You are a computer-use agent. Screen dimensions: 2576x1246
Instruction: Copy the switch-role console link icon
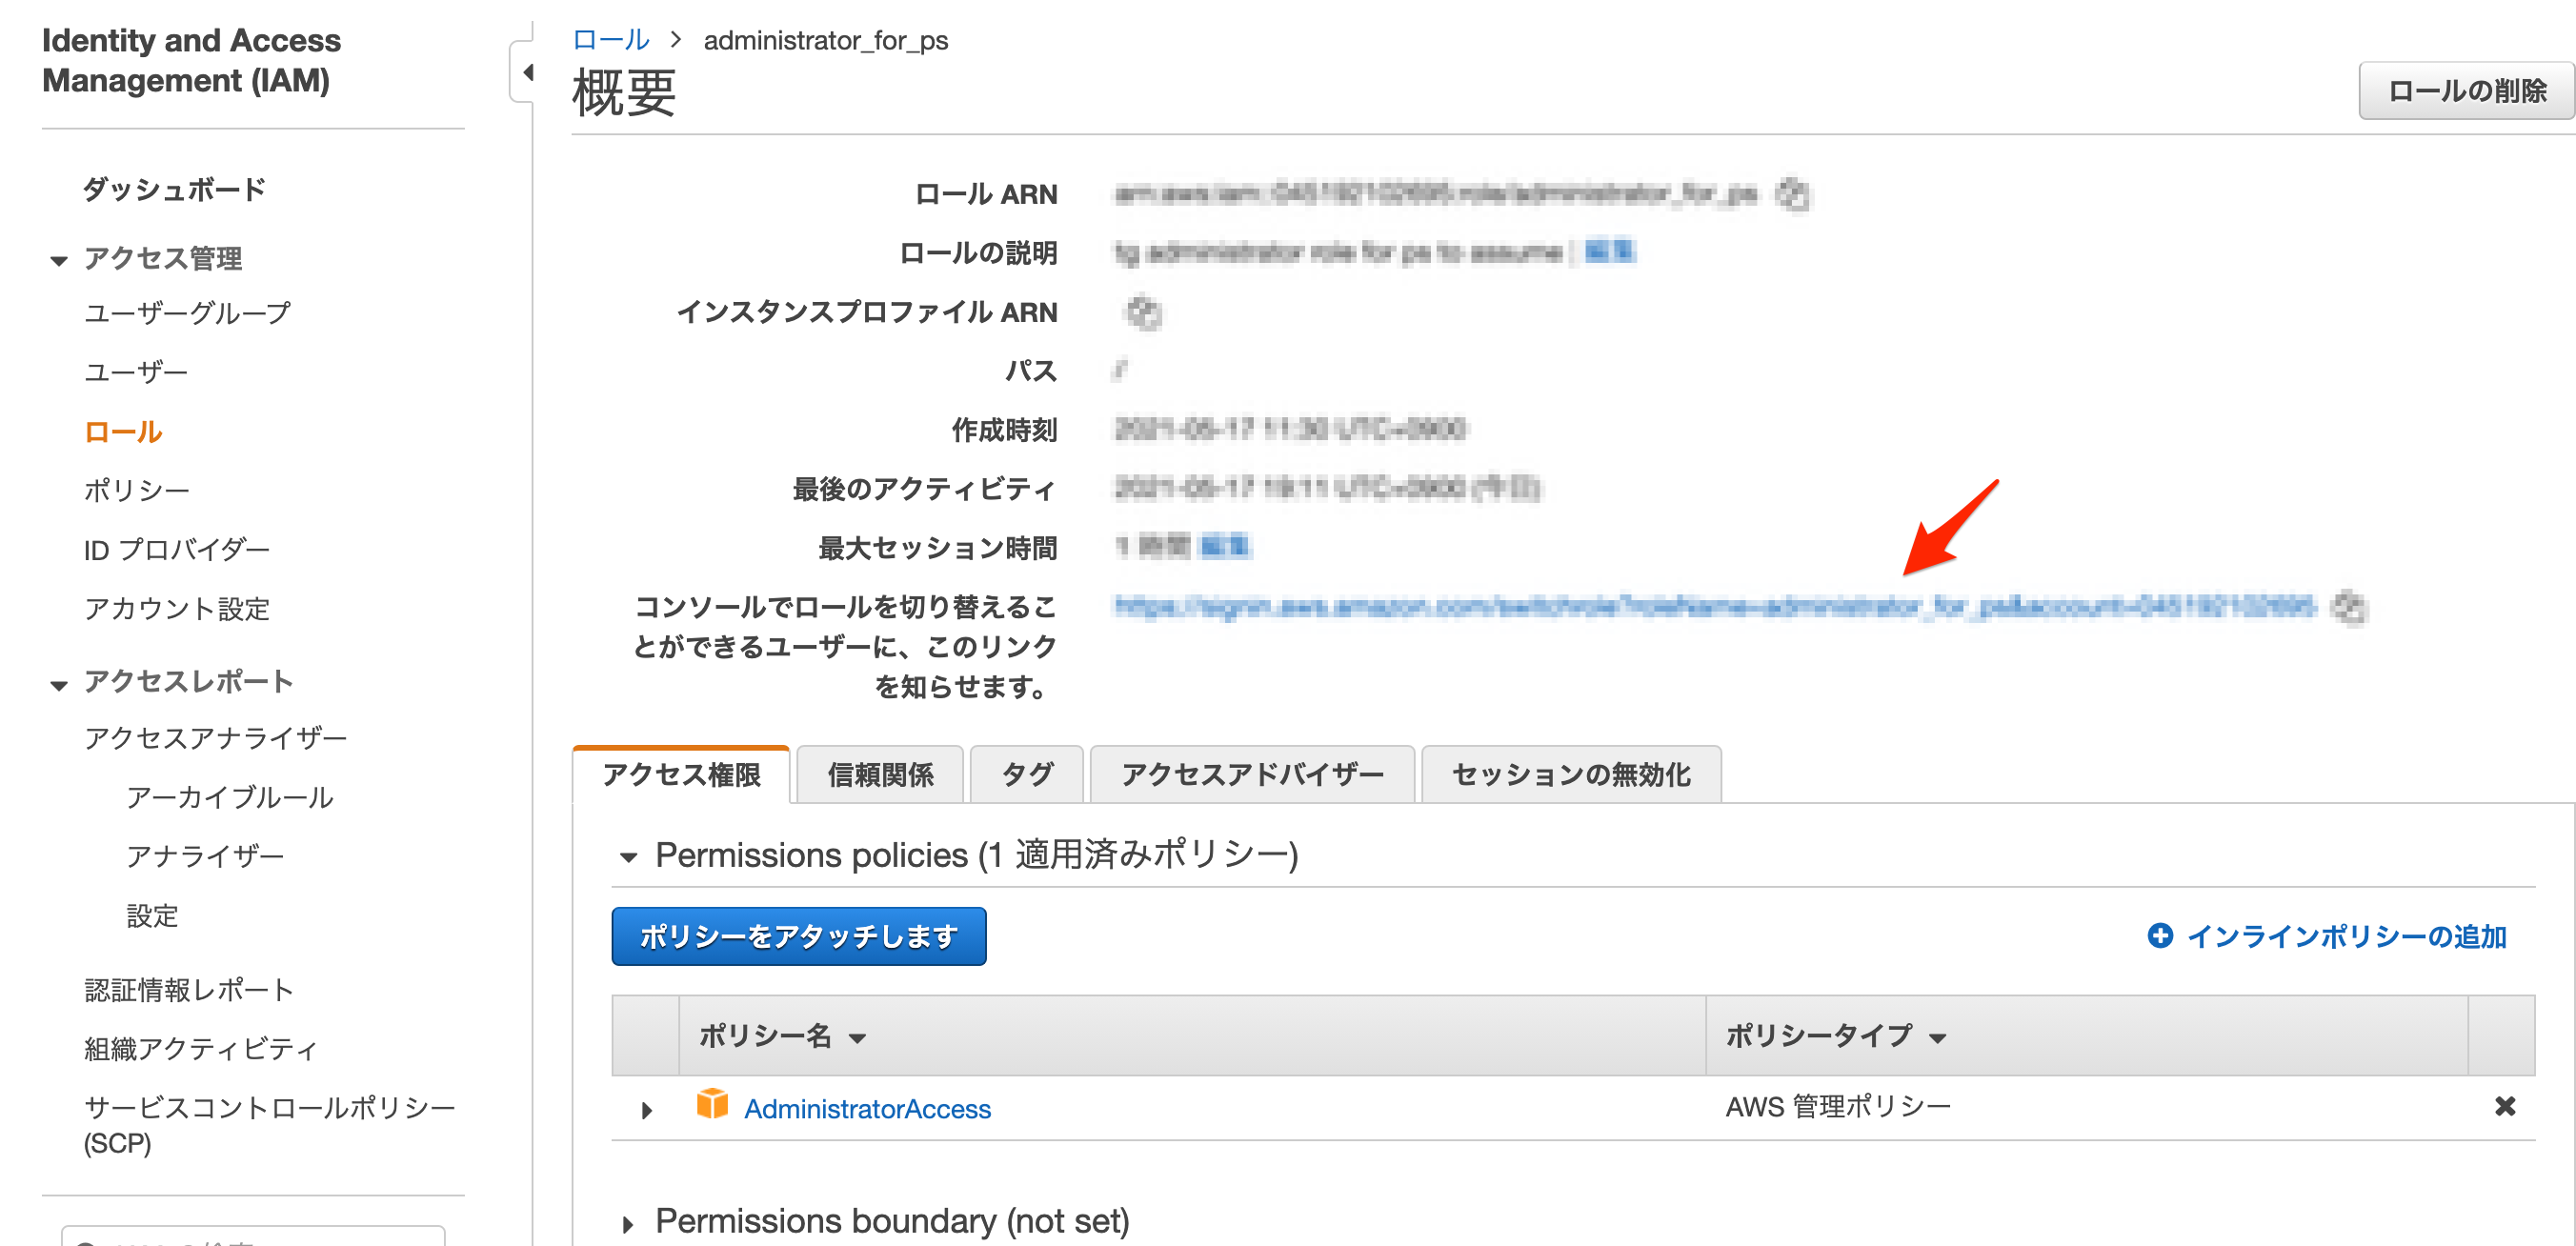coord(2348,607)
